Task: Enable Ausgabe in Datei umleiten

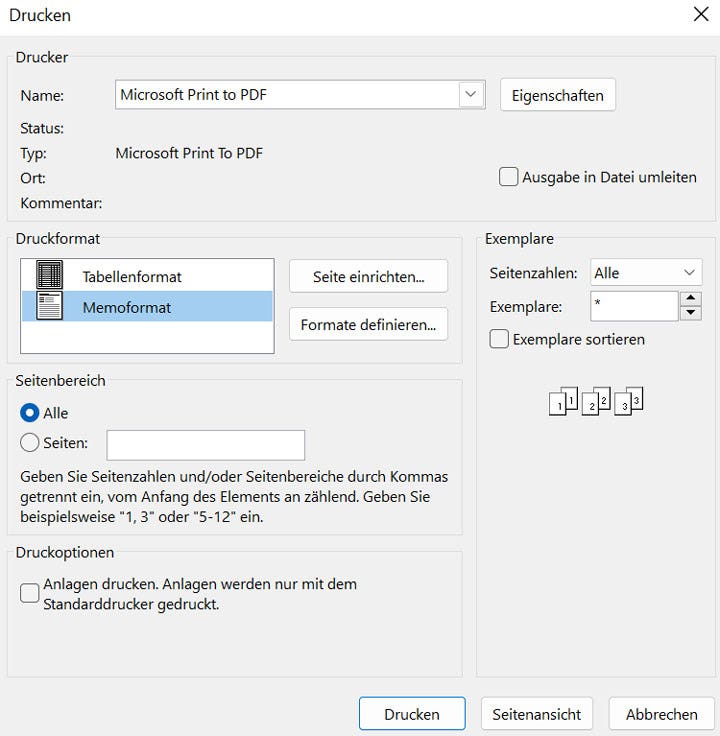Action: (x=509, y=177)
